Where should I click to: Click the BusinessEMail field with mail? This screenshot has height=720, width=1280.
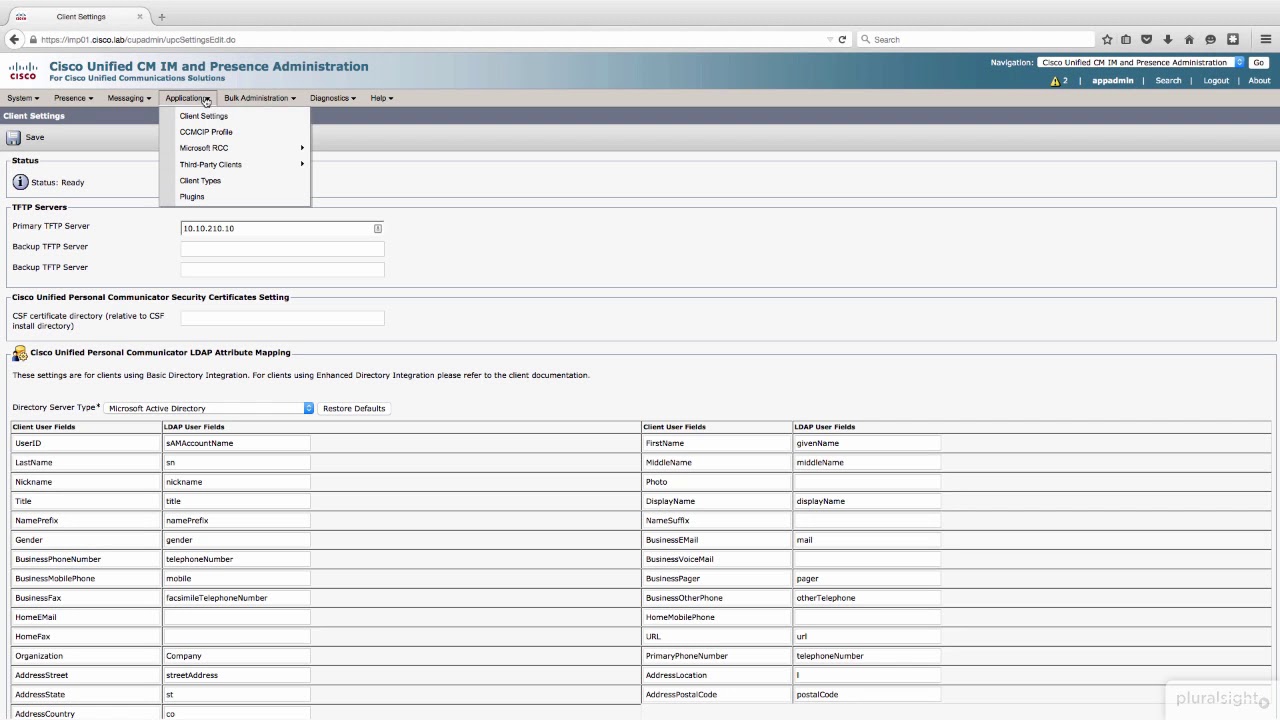point(867,540)
